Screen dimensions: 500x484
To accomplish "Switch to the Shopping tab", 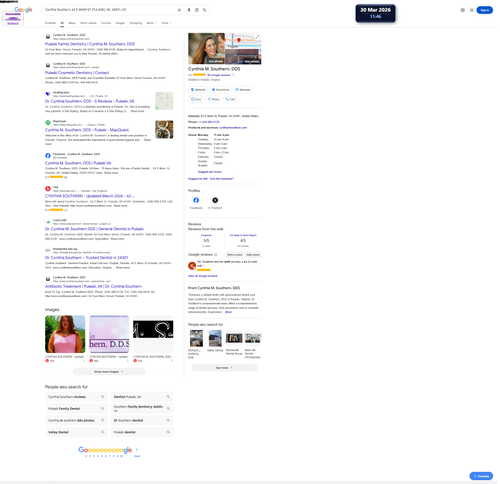I will pyautogui.click(x=136, y=23).
